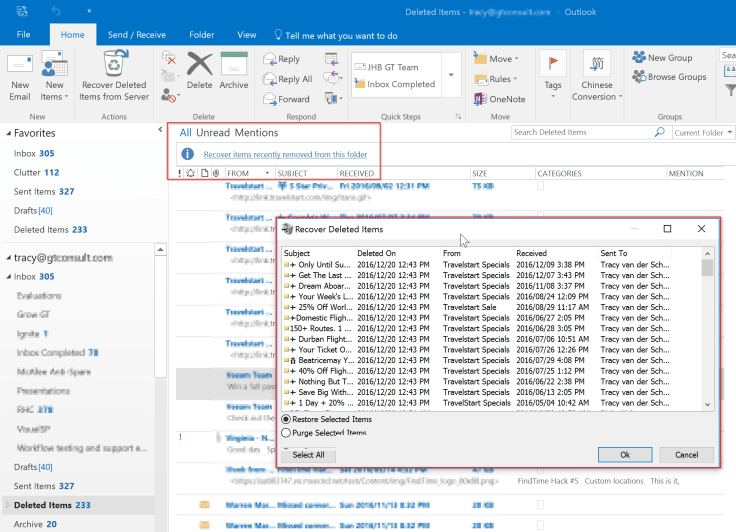Open the Current Folder search scope dropdown
The image size is (736, 532).
[702, 132]
